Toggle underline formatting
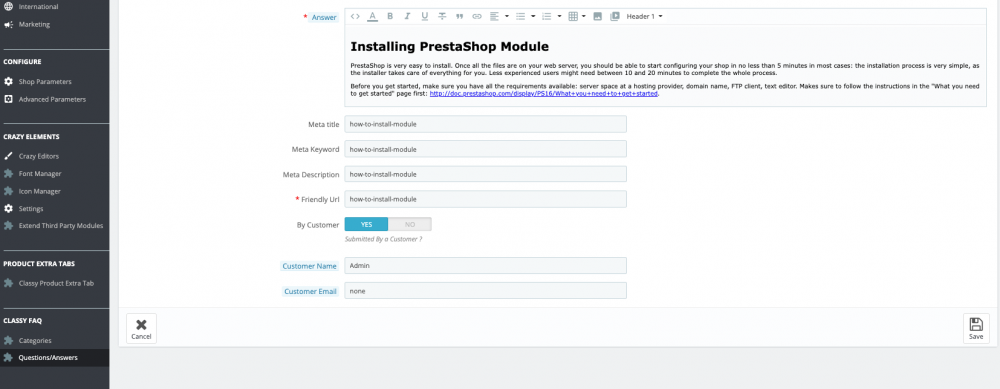 [x=425, y=17]
